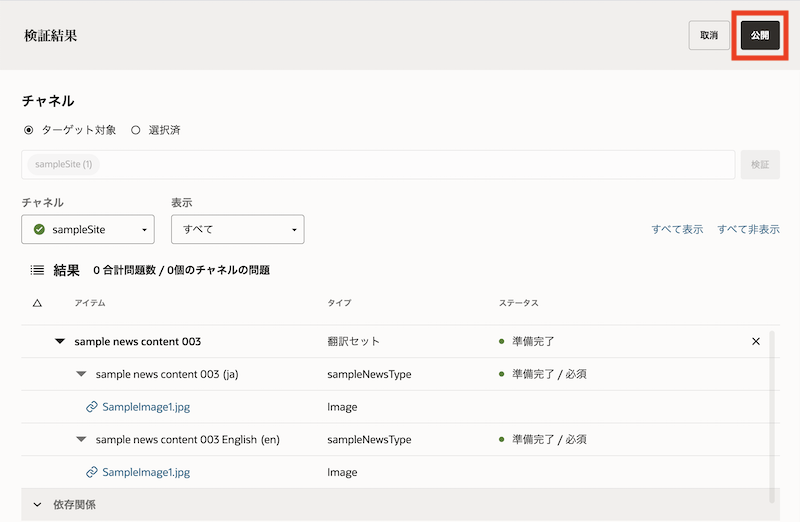This screenshot has height=522, width=800.
Task: Click the results list icon beside 結果
Action: (37, 270)
